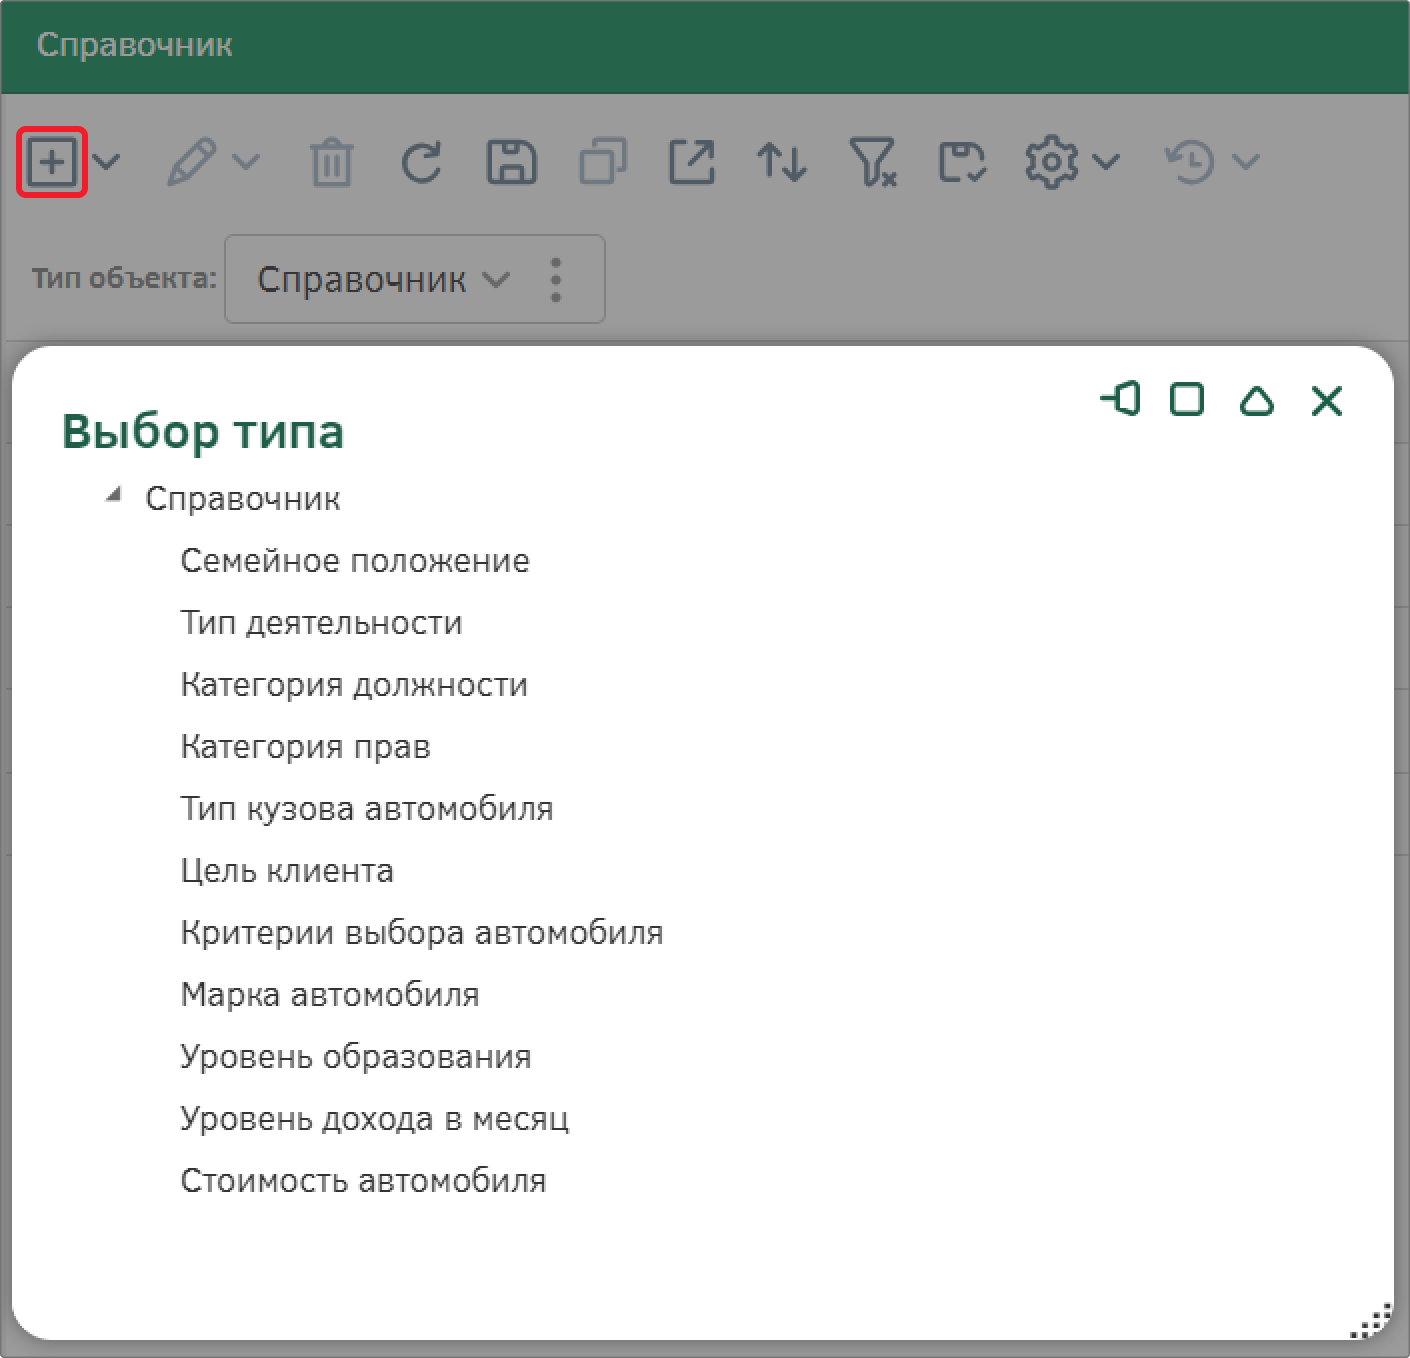The image size is (1410, 1358).
Task: Select Категория должности
Action: 354,684
